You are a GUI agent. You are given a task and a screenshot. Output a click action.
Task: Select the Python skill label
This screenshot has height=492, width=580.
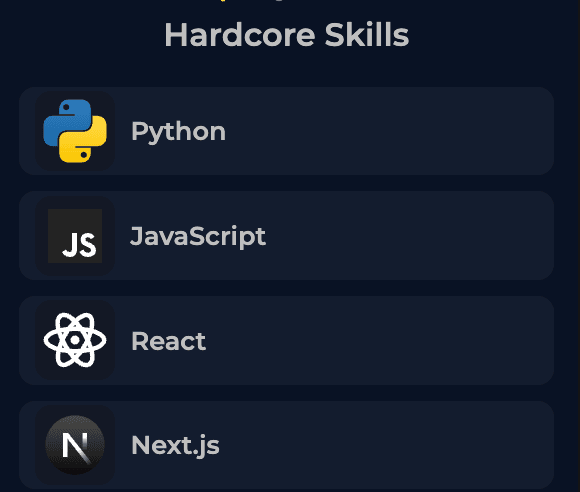178,132
